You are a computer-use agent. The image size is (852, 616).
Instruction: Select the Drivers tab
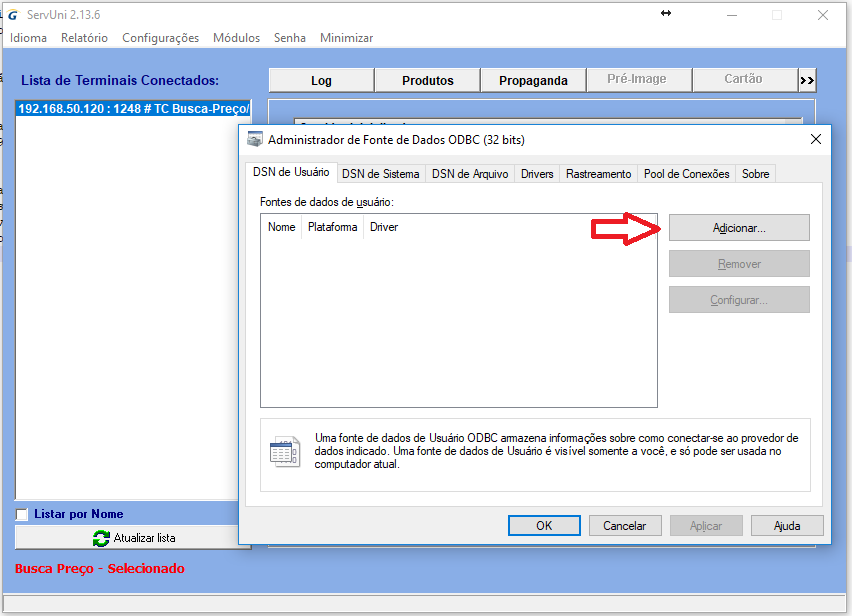pyautogui.click(x=537, y=174)
